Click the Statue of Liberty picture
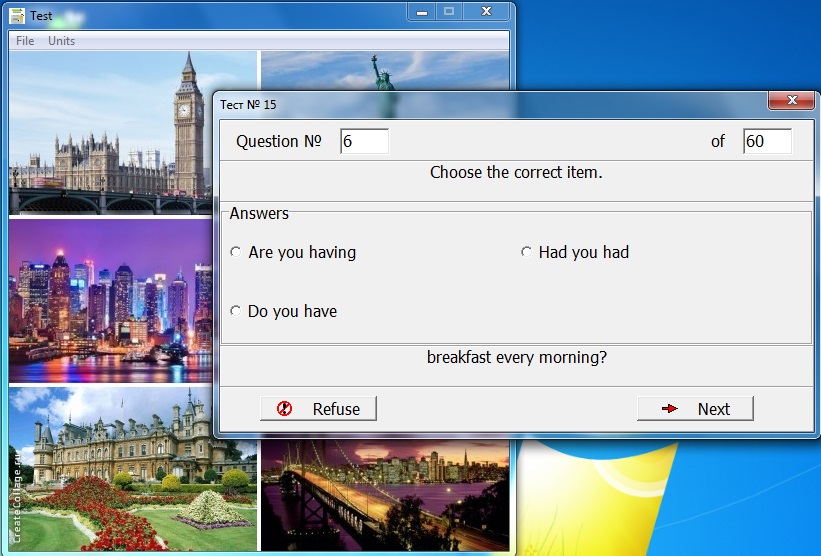The width and height of the screenshot is (821, 556). pyautogui.click(x=385, y=71)
